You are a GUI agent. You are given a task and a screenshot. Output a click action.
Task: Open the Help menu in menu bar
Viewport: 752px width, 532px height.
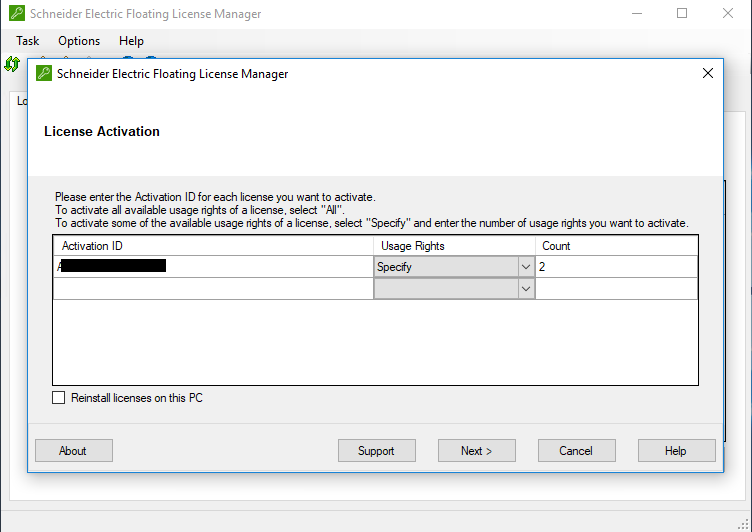131,41
